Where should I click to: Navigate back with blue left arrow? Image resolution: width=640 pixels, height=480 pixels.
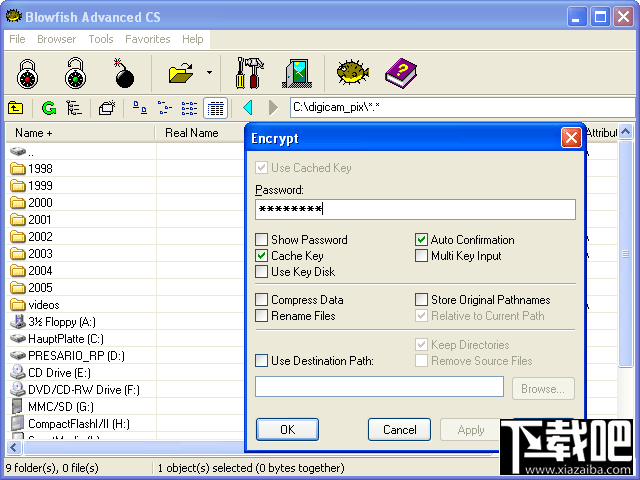(x=247, y=108)
